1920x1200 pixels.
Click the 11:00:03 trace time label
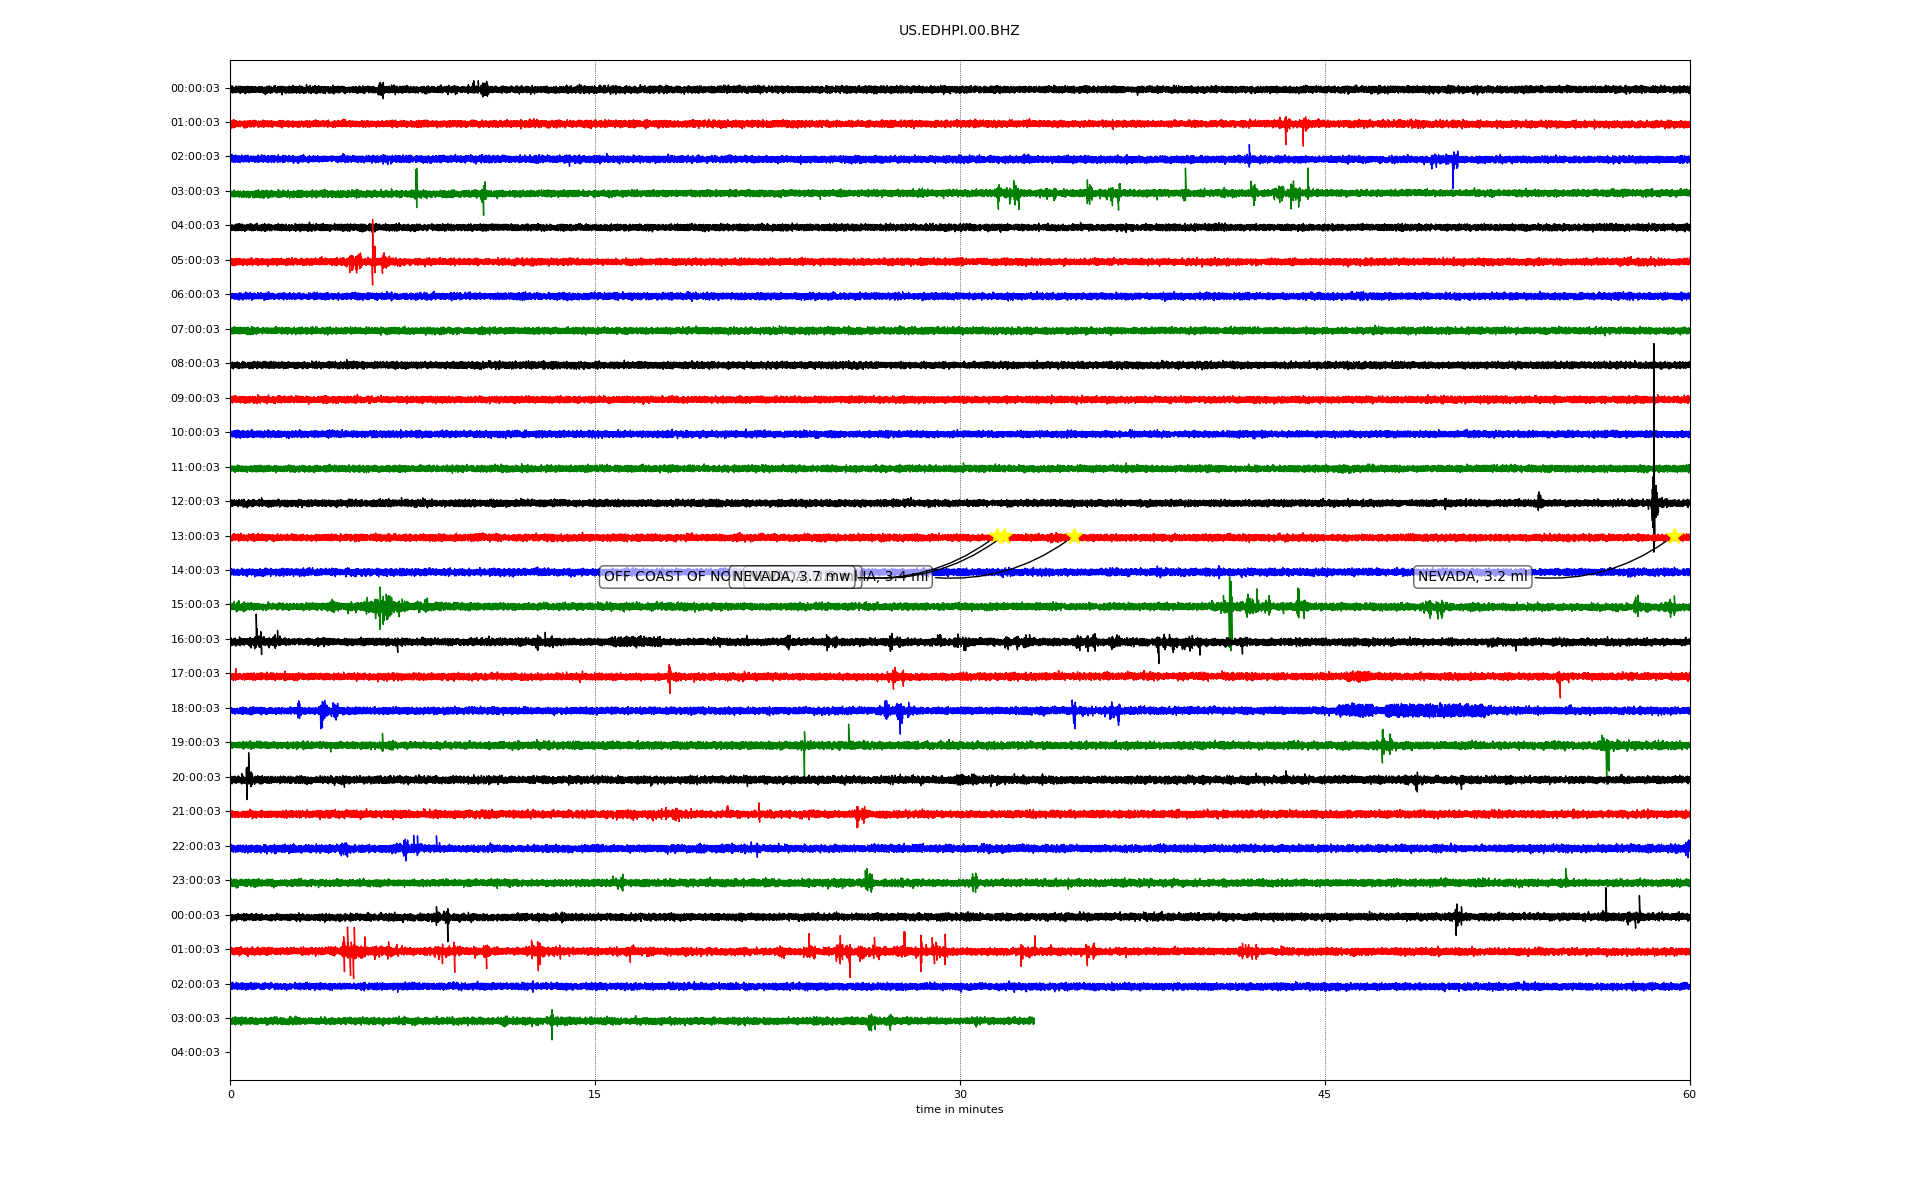point(195,468)
